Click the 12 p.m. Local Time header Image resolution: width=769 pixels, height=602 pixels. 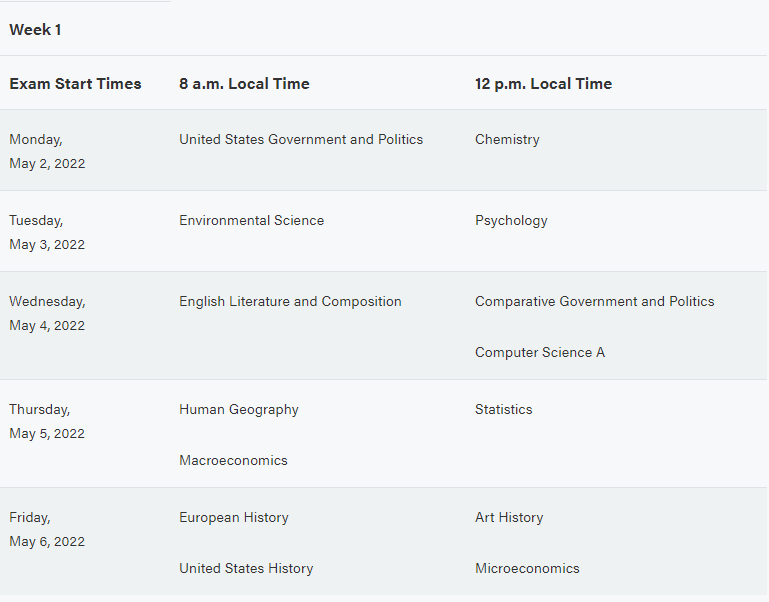tap(543, 84)
